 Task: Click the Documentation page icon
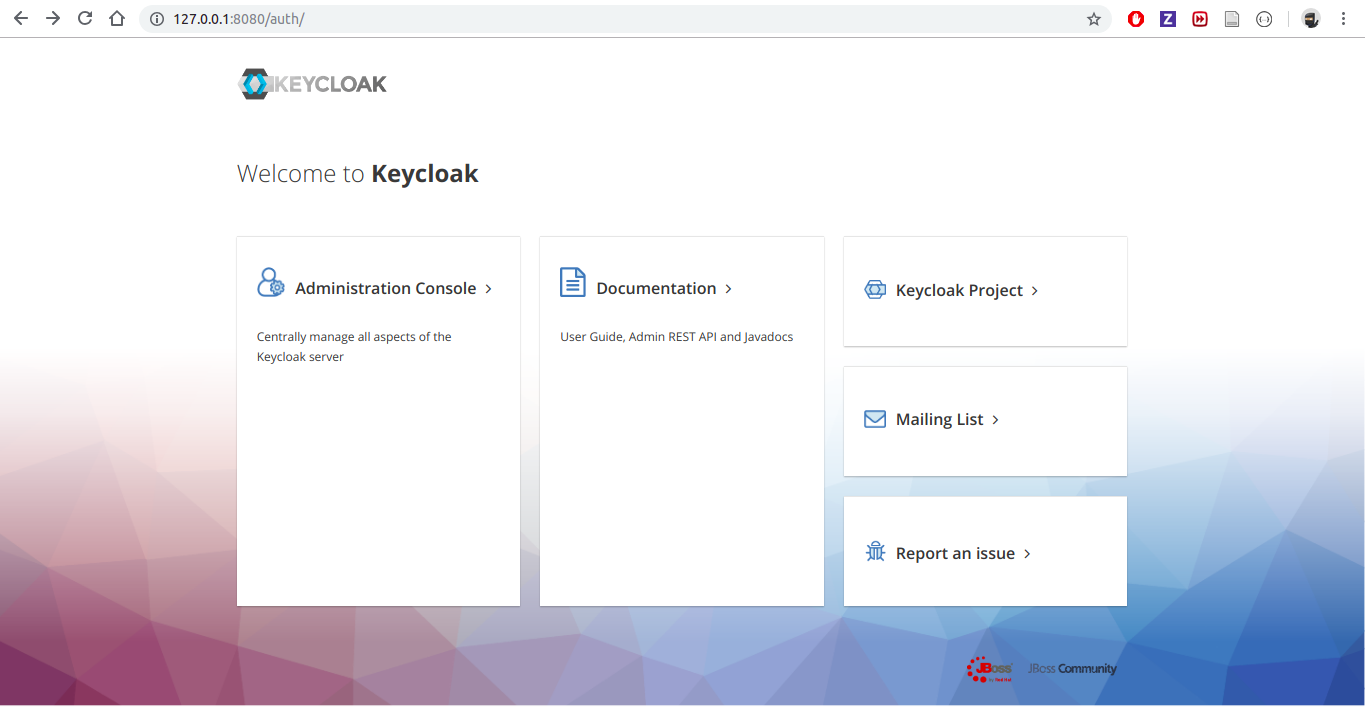click(x=573, y=283)
